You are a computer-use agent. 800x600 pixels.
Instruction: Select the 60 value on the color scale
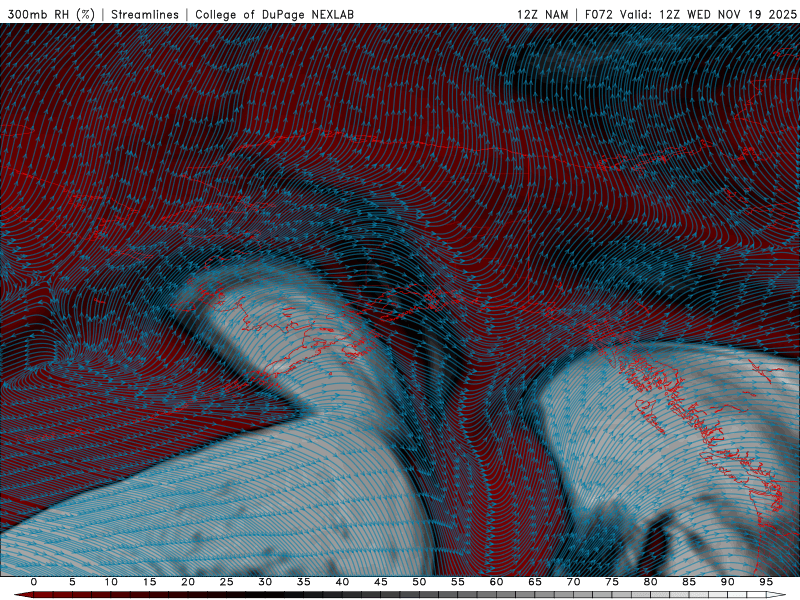[x=496, y=582]
